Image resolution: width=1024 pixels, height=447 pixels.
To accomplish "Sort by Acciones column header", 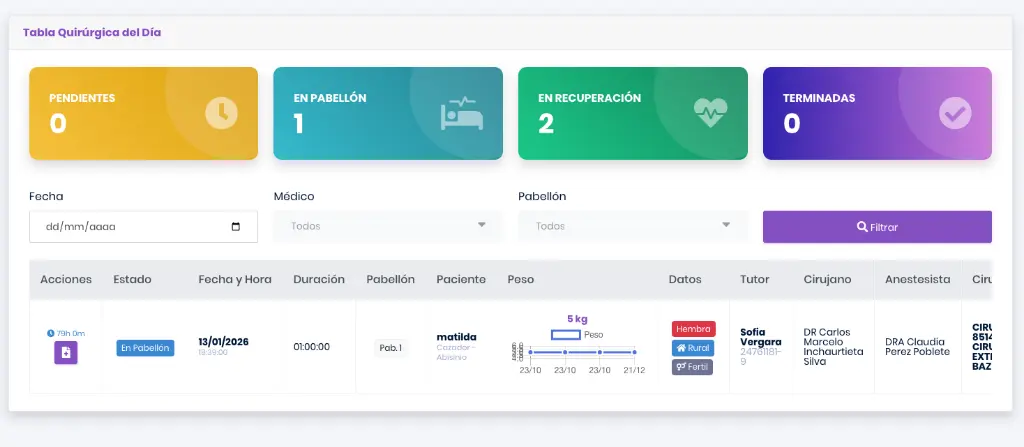I will click(66, 280).
